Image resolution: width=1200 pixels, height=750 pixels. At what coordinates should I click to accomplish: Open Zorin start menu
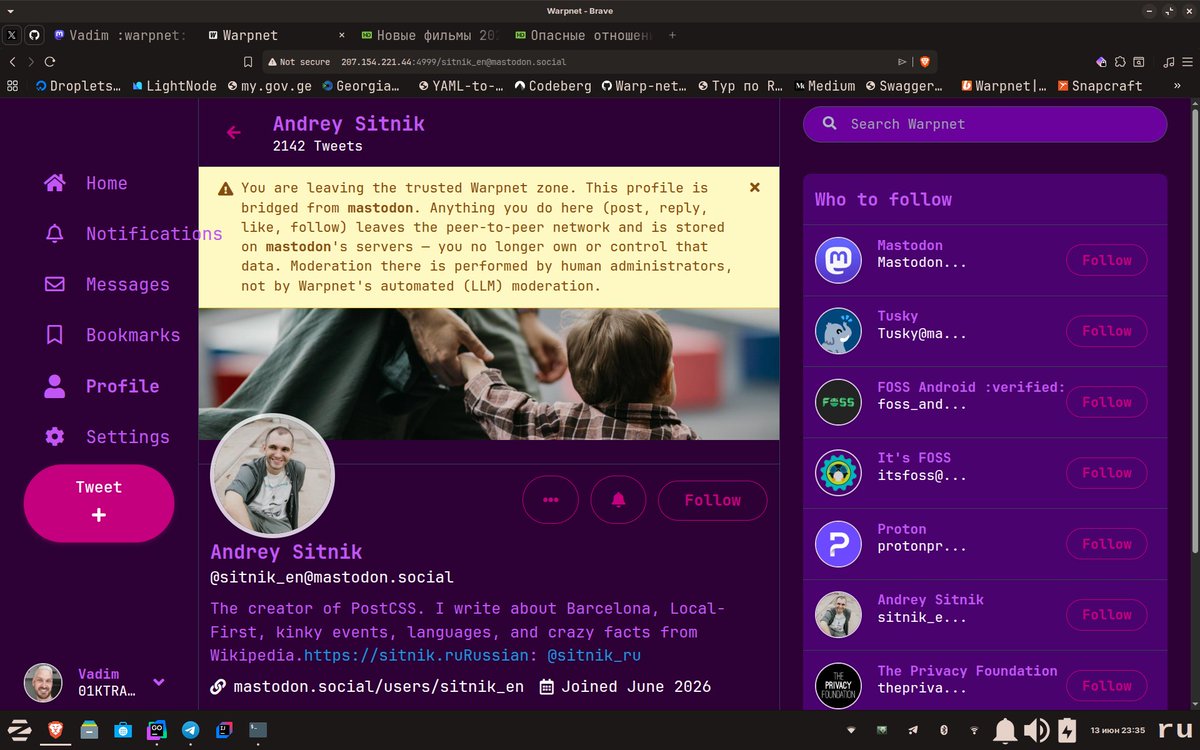pyautogui.click(x=20, y=730)
